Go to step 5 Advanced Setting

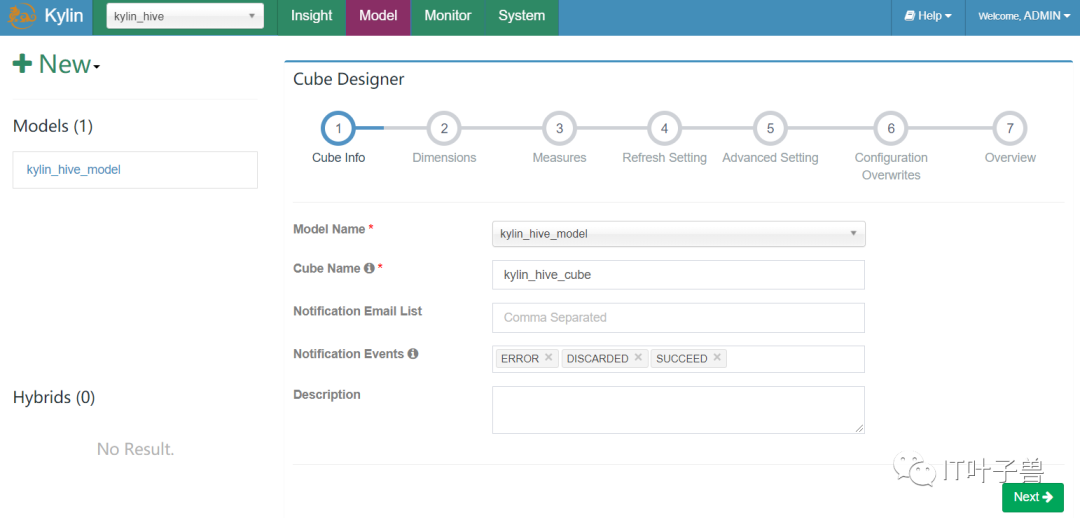770,128
